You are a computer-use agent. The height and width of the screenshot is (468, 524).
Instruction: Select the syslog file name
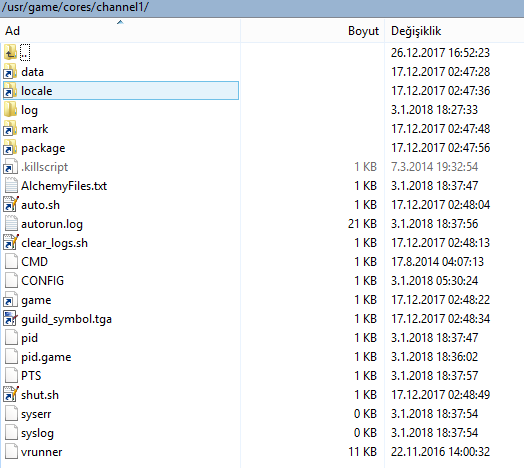37,434
